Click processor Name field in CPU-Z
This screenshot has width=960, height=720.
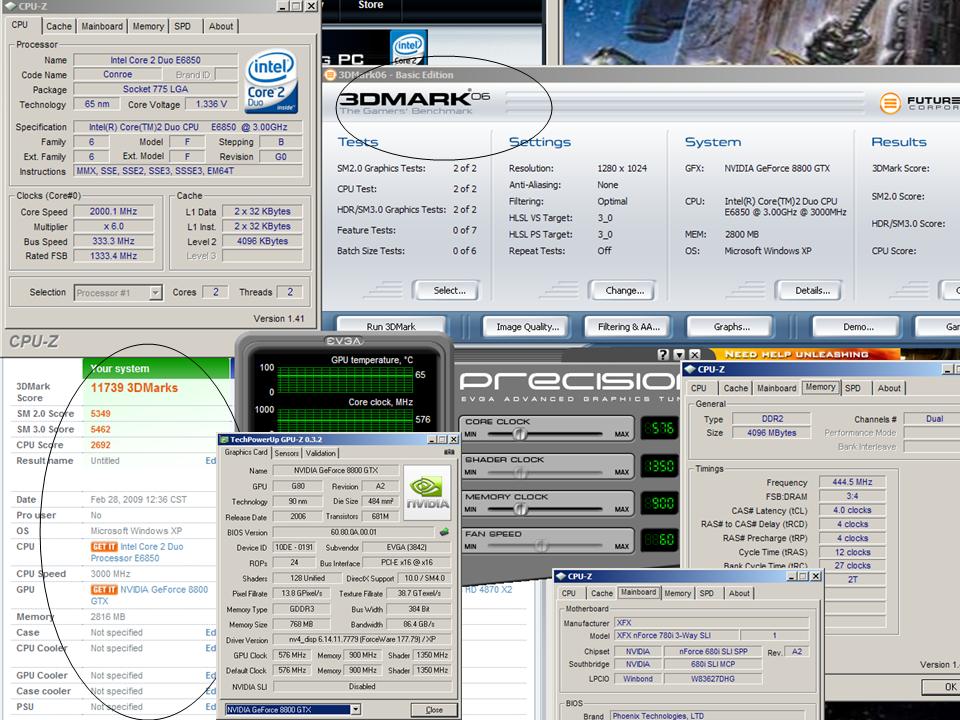pos(156,60)
